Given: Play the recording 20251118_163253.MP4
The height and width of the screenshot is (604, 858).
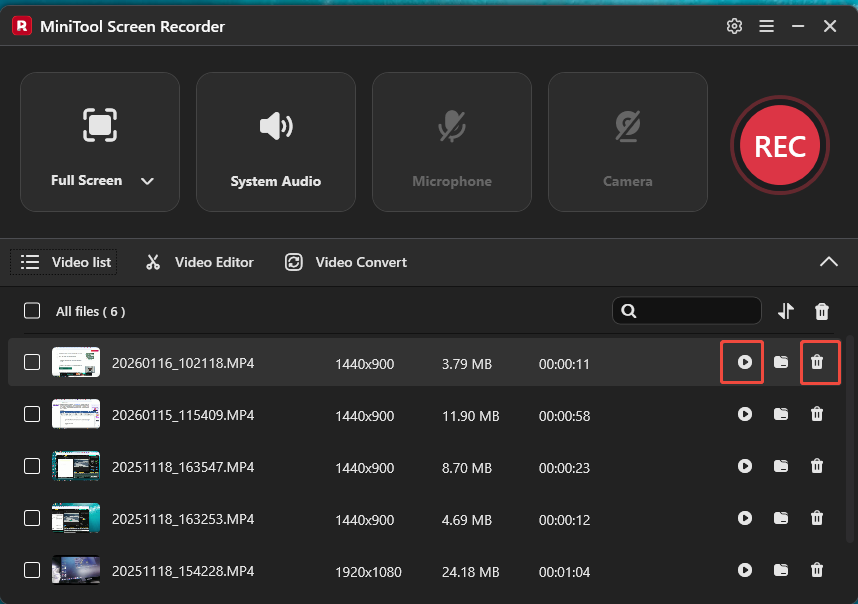Looking at the screenshot, I should click(x=745, y=518).
